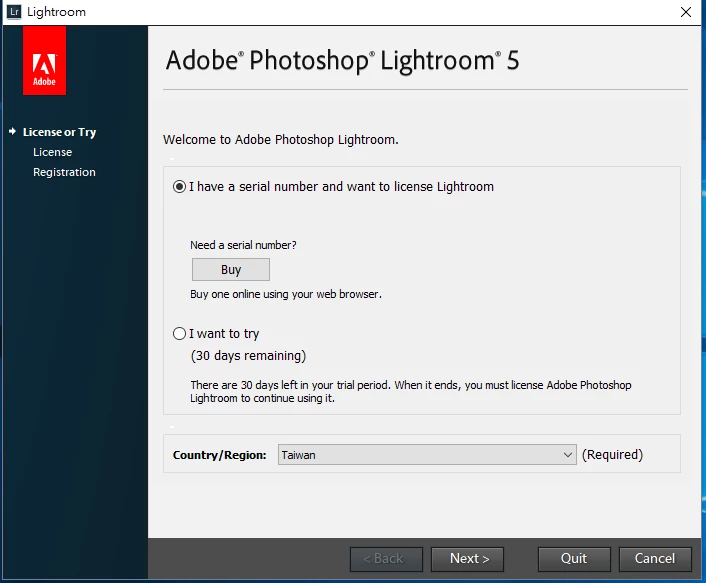This screenshot has height=583, width=706.
Task: Select the License step in sidebar
Action: [52, 152]
